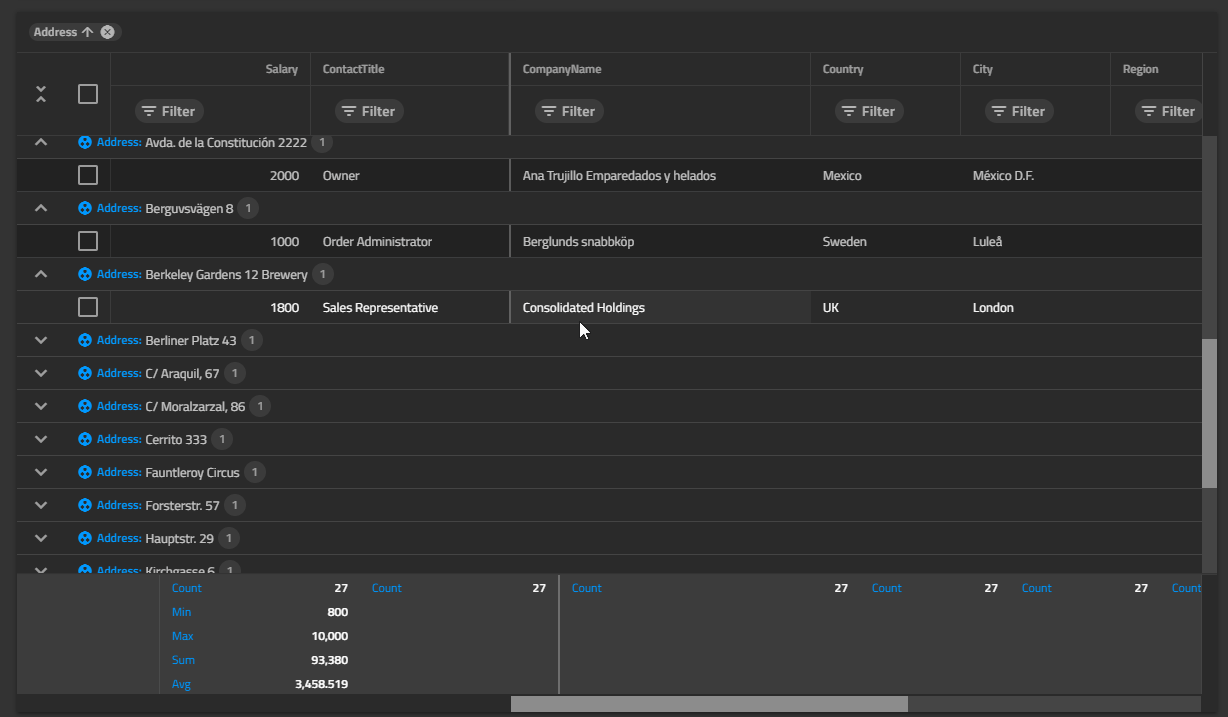Collapse the Berkeley Gardens 12 Brewery group
The width and height of the screenshot is (1228, 717).
[x=40, y=274]
